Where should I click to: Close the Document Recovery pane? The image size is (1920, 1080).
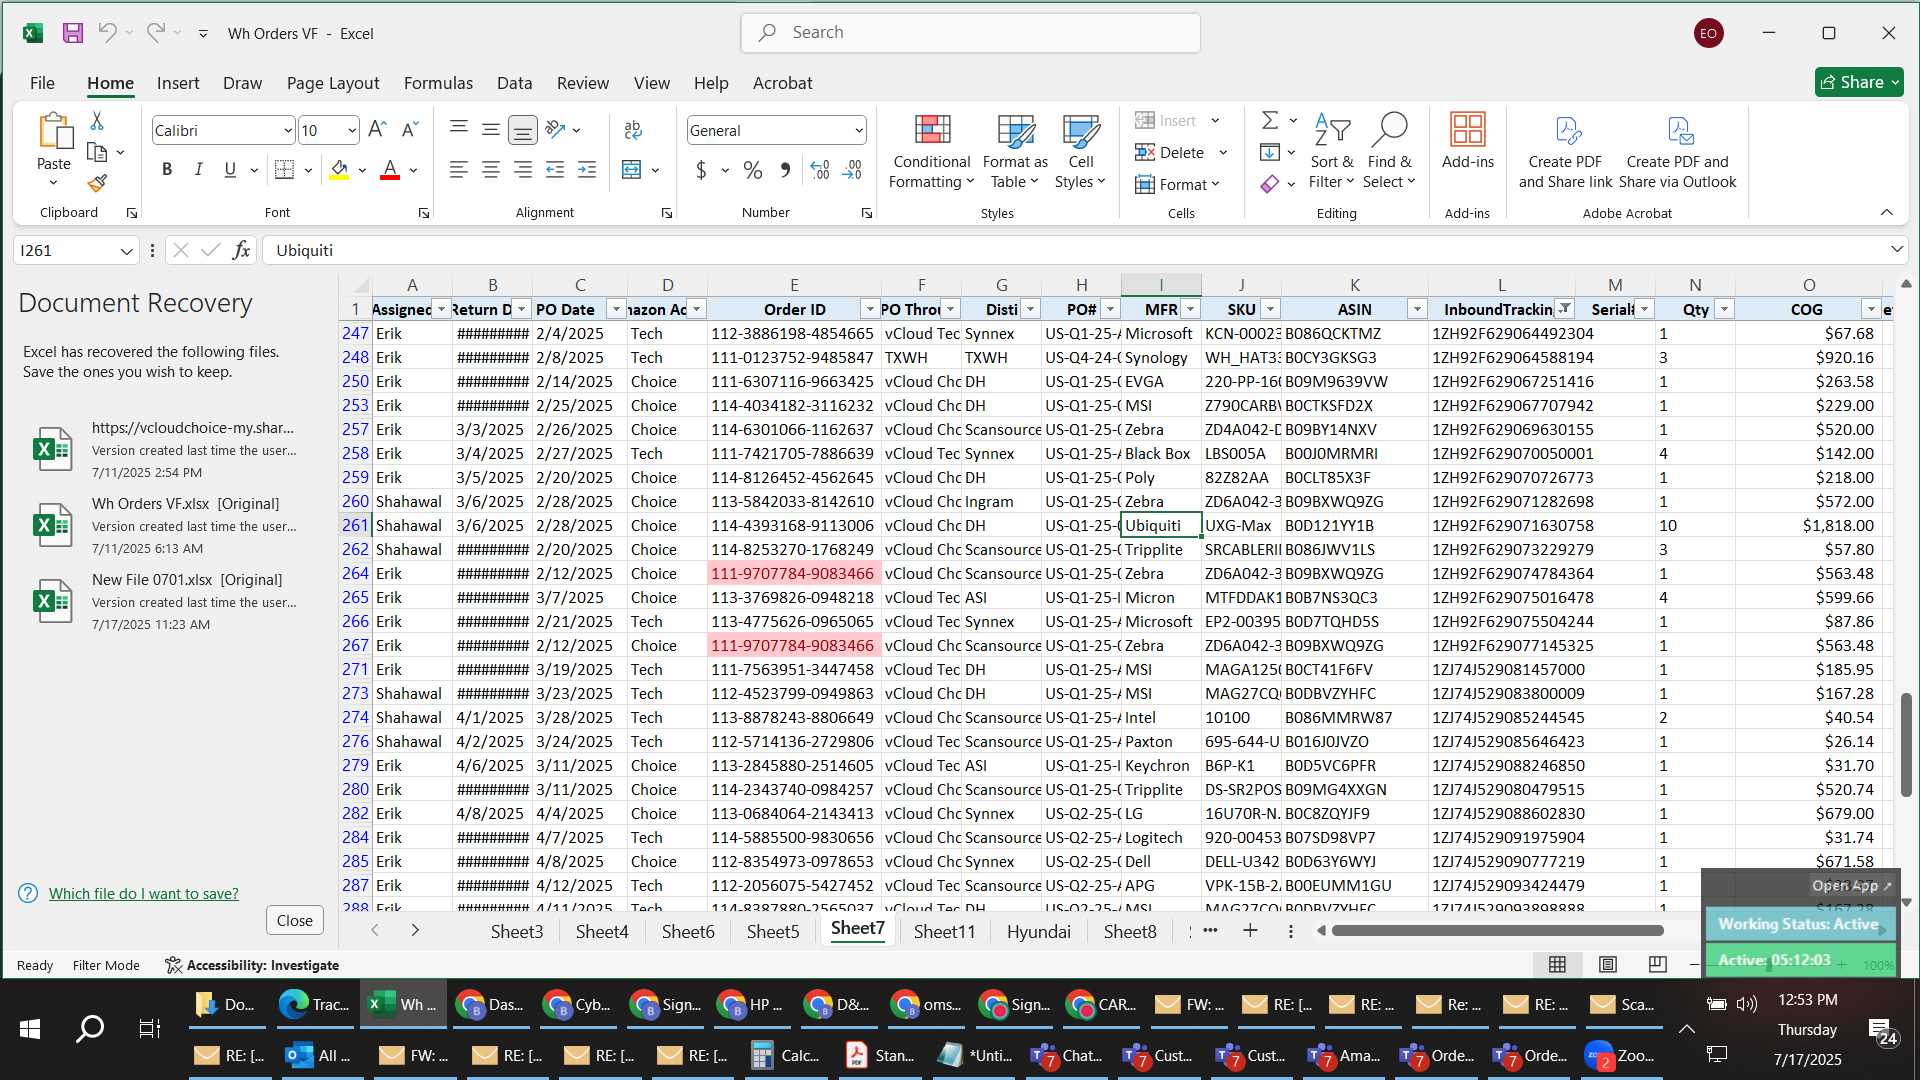(294, 920)
